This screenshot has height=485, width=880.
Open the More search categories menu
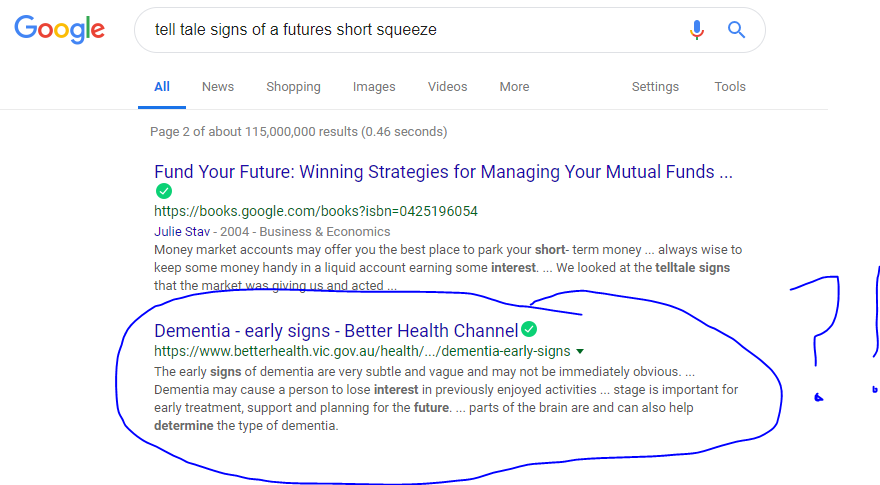tap(514, 86)
